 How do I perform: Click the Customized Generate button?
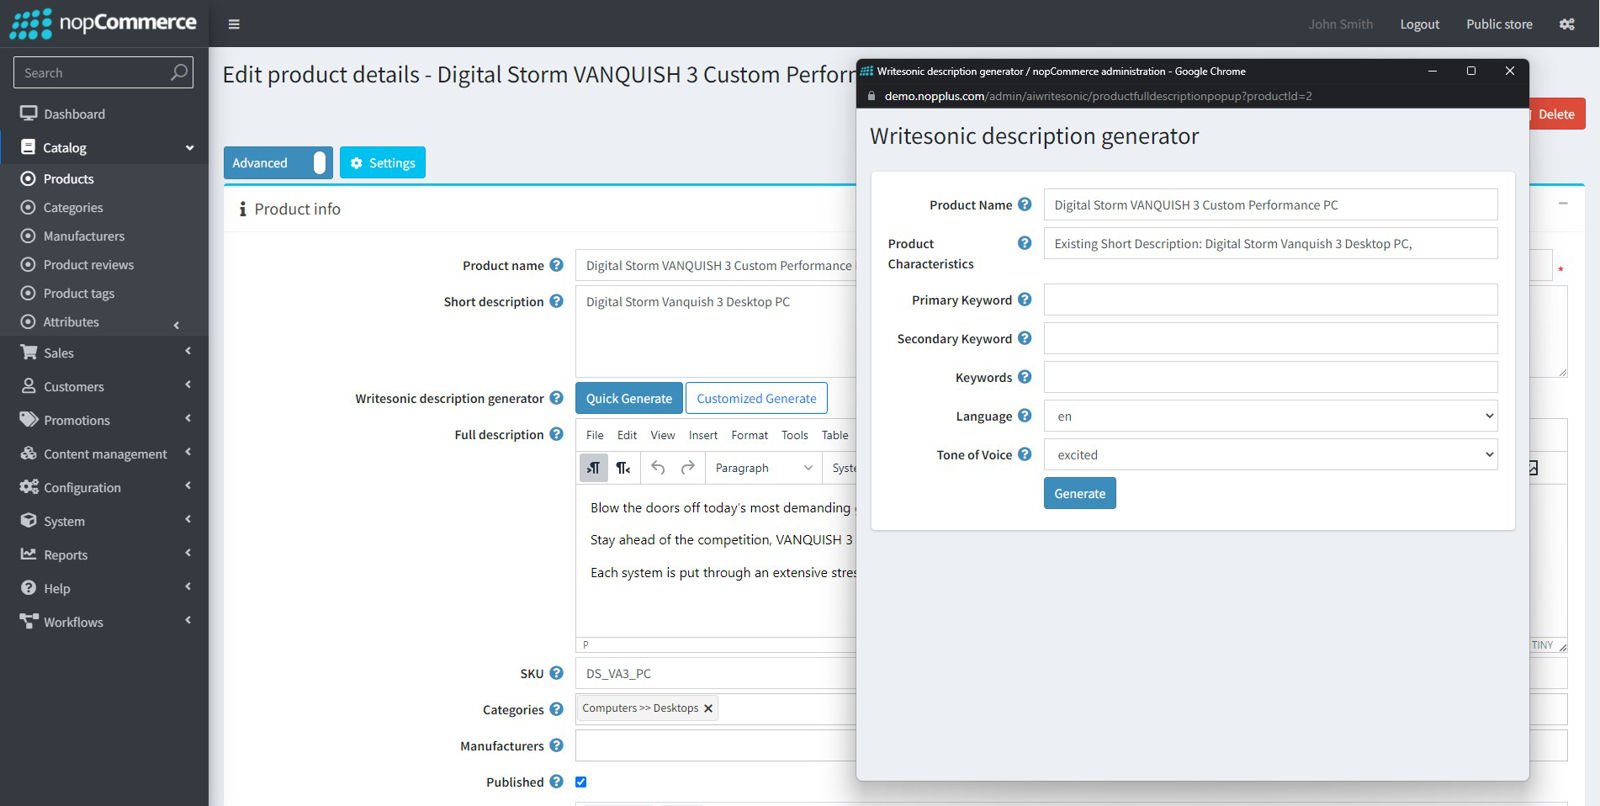coord(756,398)
